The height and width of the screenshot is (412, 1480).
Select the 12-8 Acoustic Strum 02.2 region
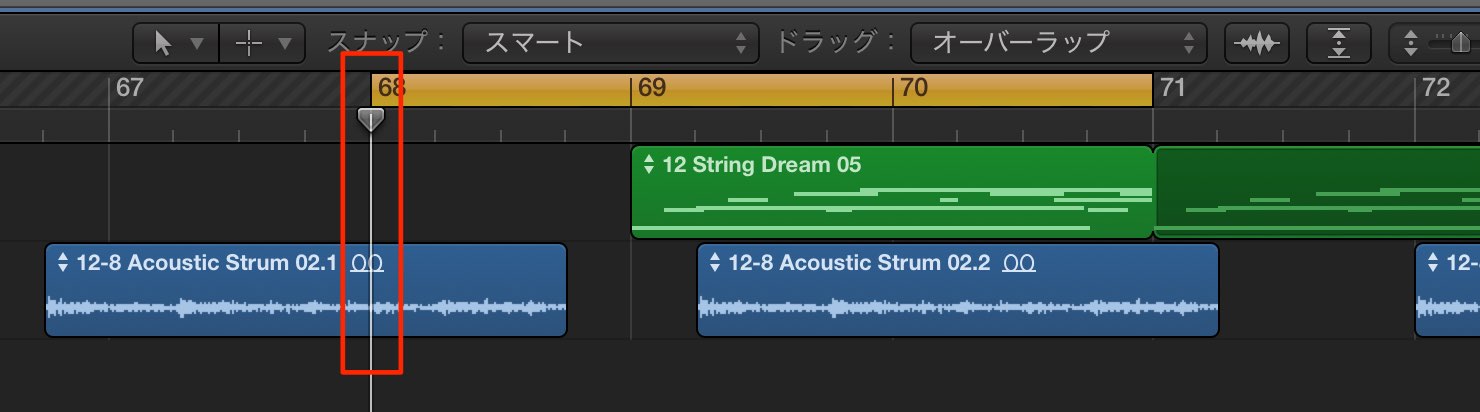point(958,290)
